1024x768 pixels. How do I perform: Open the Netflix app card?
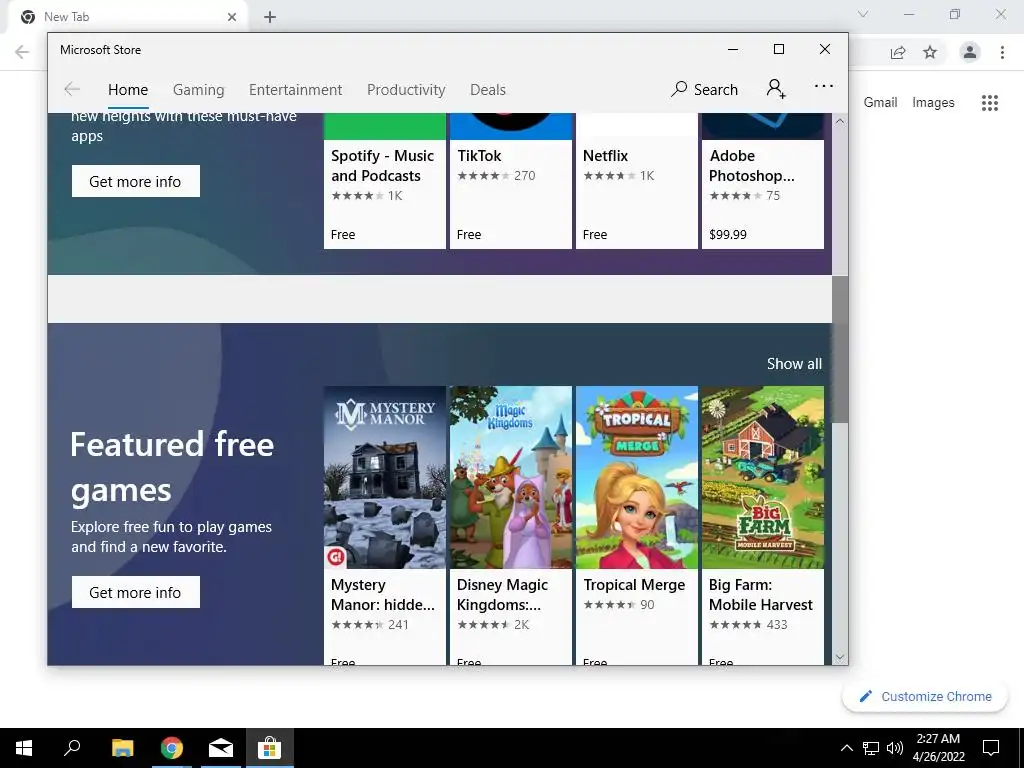click(637, 181)
